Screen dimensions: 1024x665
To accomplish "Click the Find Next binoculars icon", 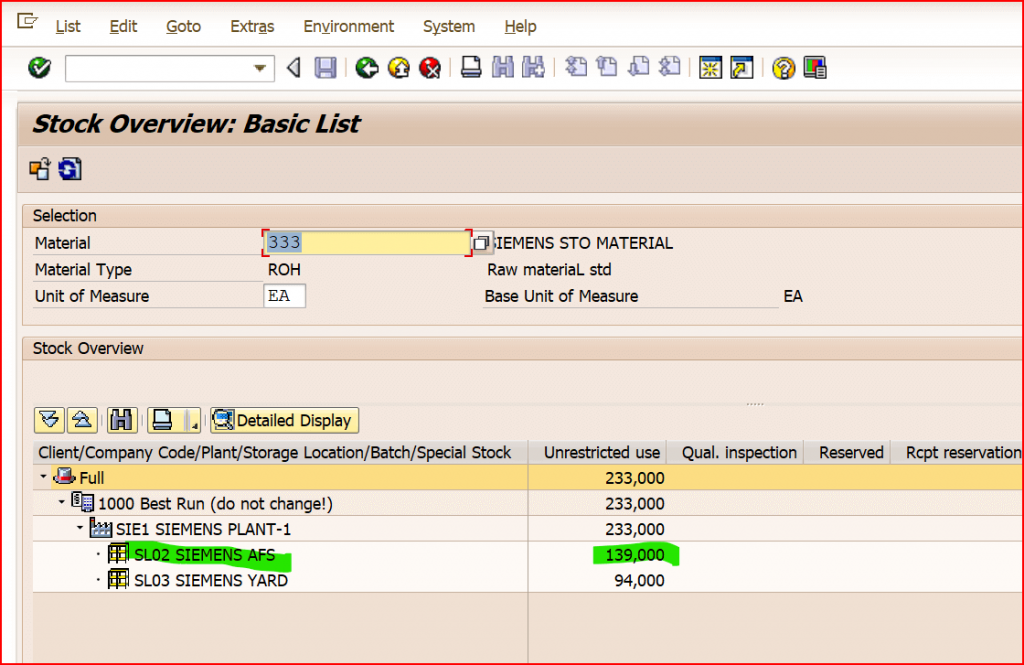I will point(534,67).
